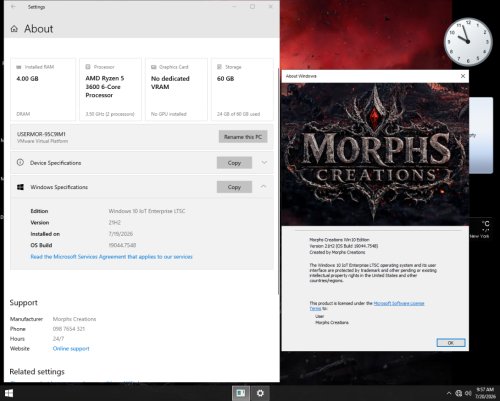Collapse the Windows Specifications section
Screen dimensions: 500x401
pos(264,187)
